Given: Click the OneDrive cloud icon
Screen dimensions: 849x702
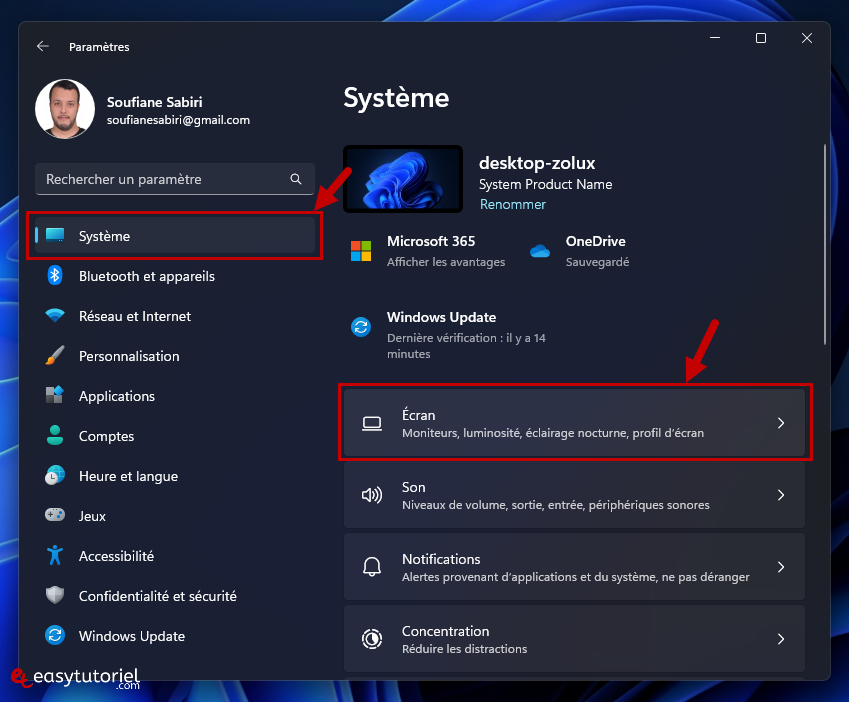Looking at the screenshot, I should point(540,251).
